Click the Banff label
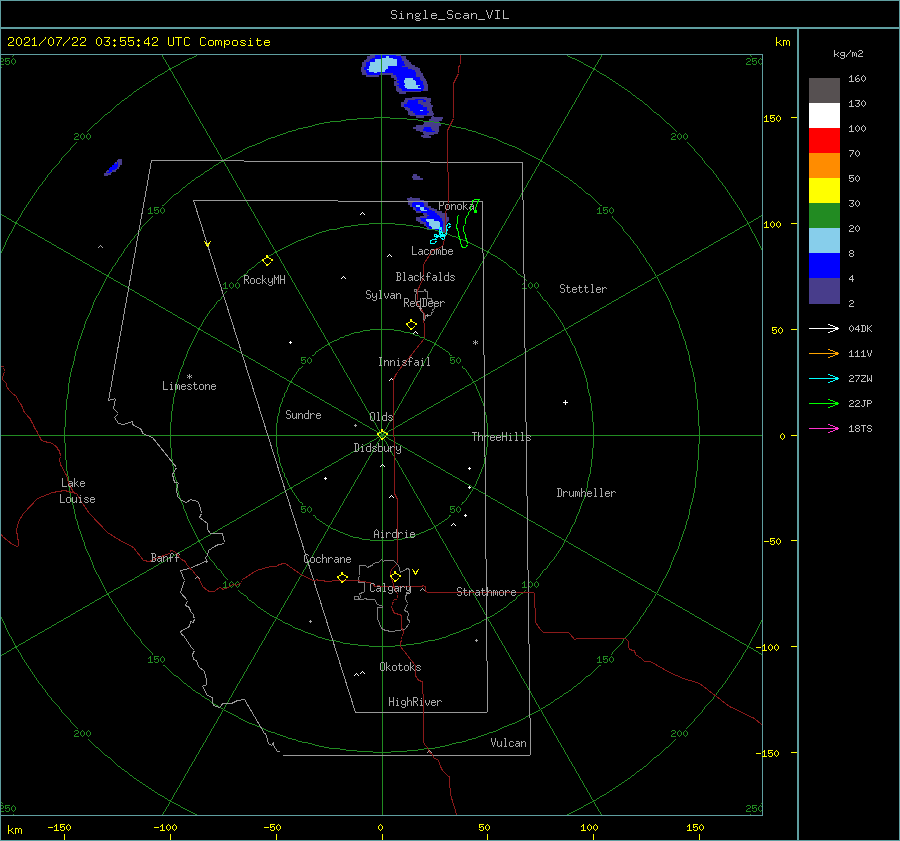 pyautogui.click(x=165, y=557)
